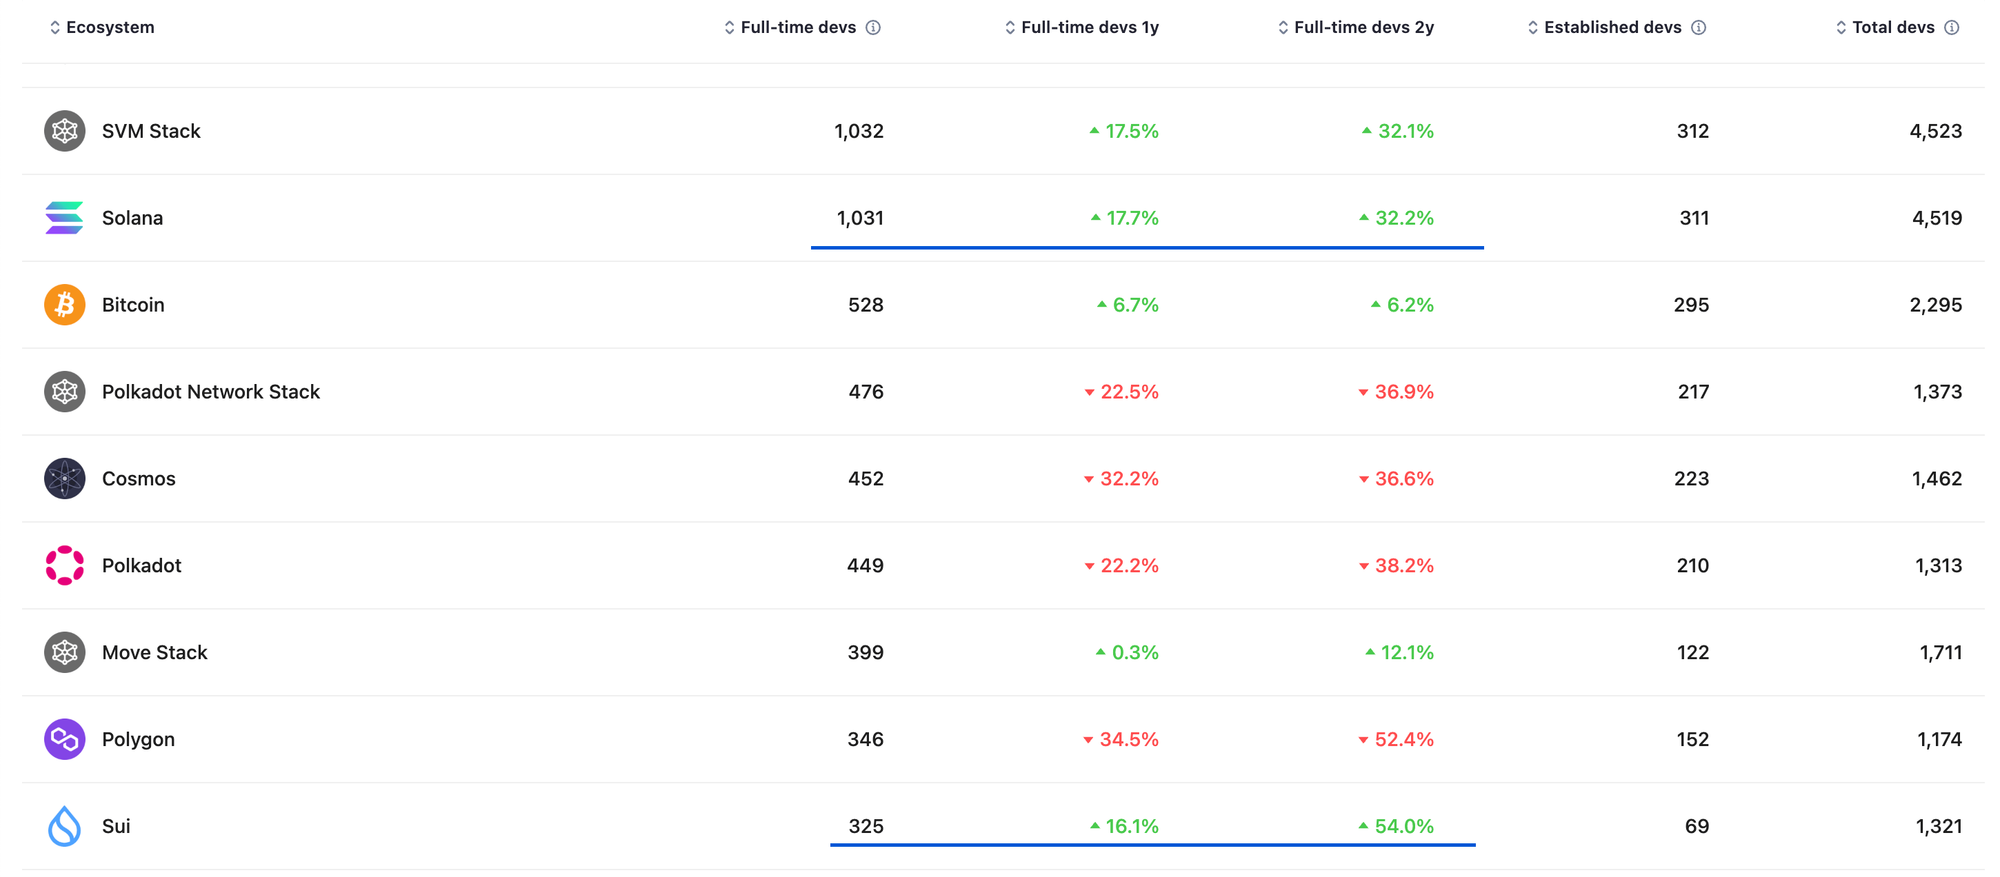
Task: Select Solana full-time devs value 1,031
Action: 860,218
